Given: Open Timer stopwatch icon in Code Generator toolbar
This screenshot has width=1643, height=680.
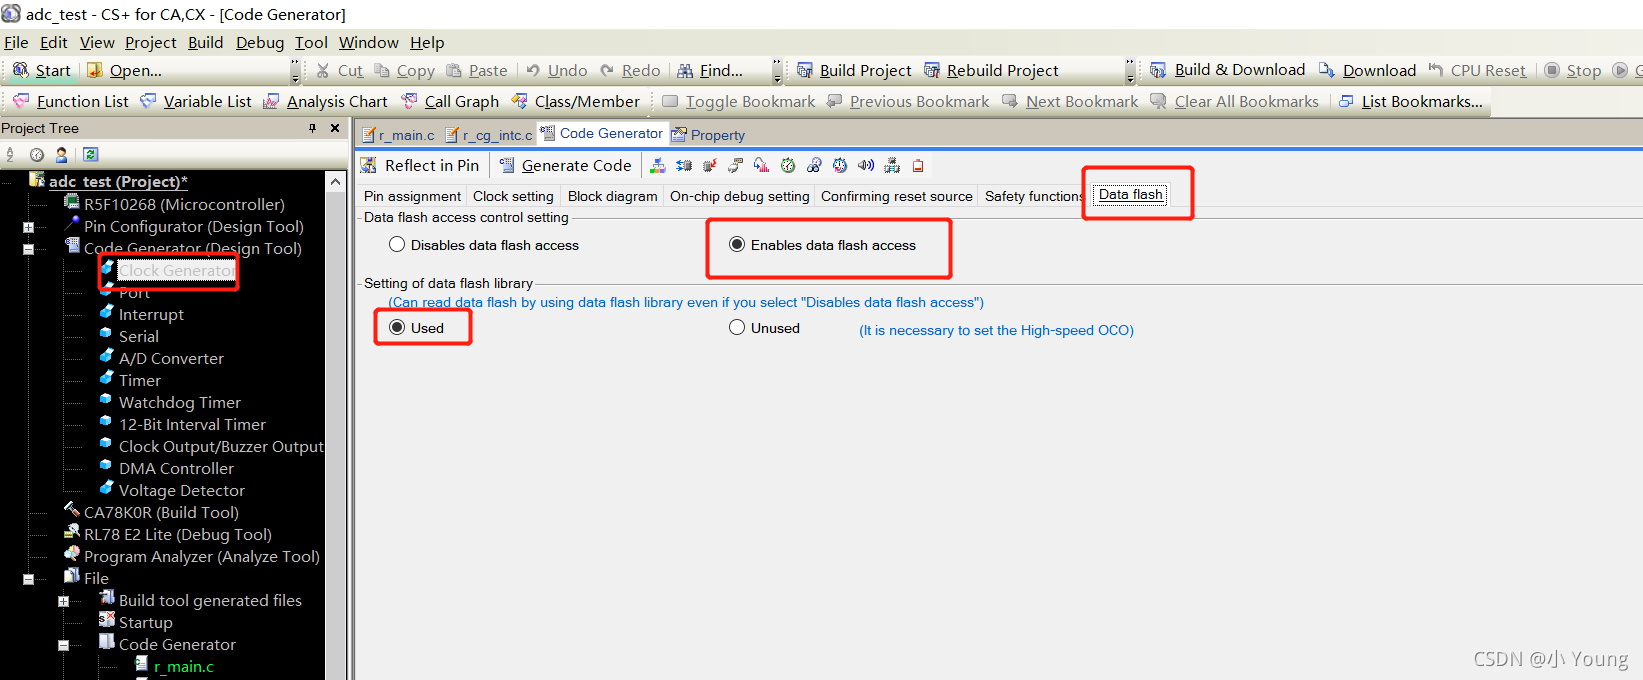Looking at the screenshot, I should 788,166.
